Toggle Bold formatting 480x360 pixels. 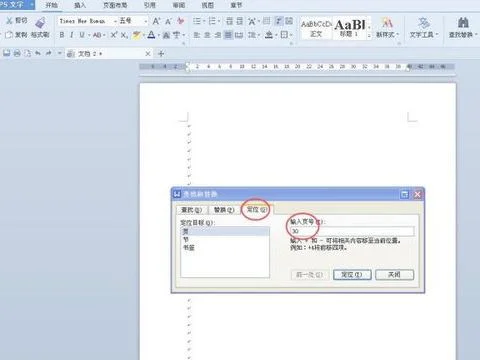[x=62, y=35]
